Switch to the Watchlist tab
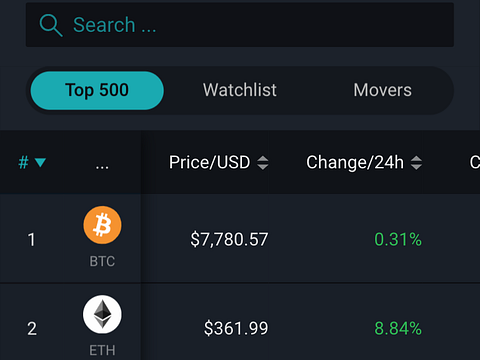 [x=240, y=90]
